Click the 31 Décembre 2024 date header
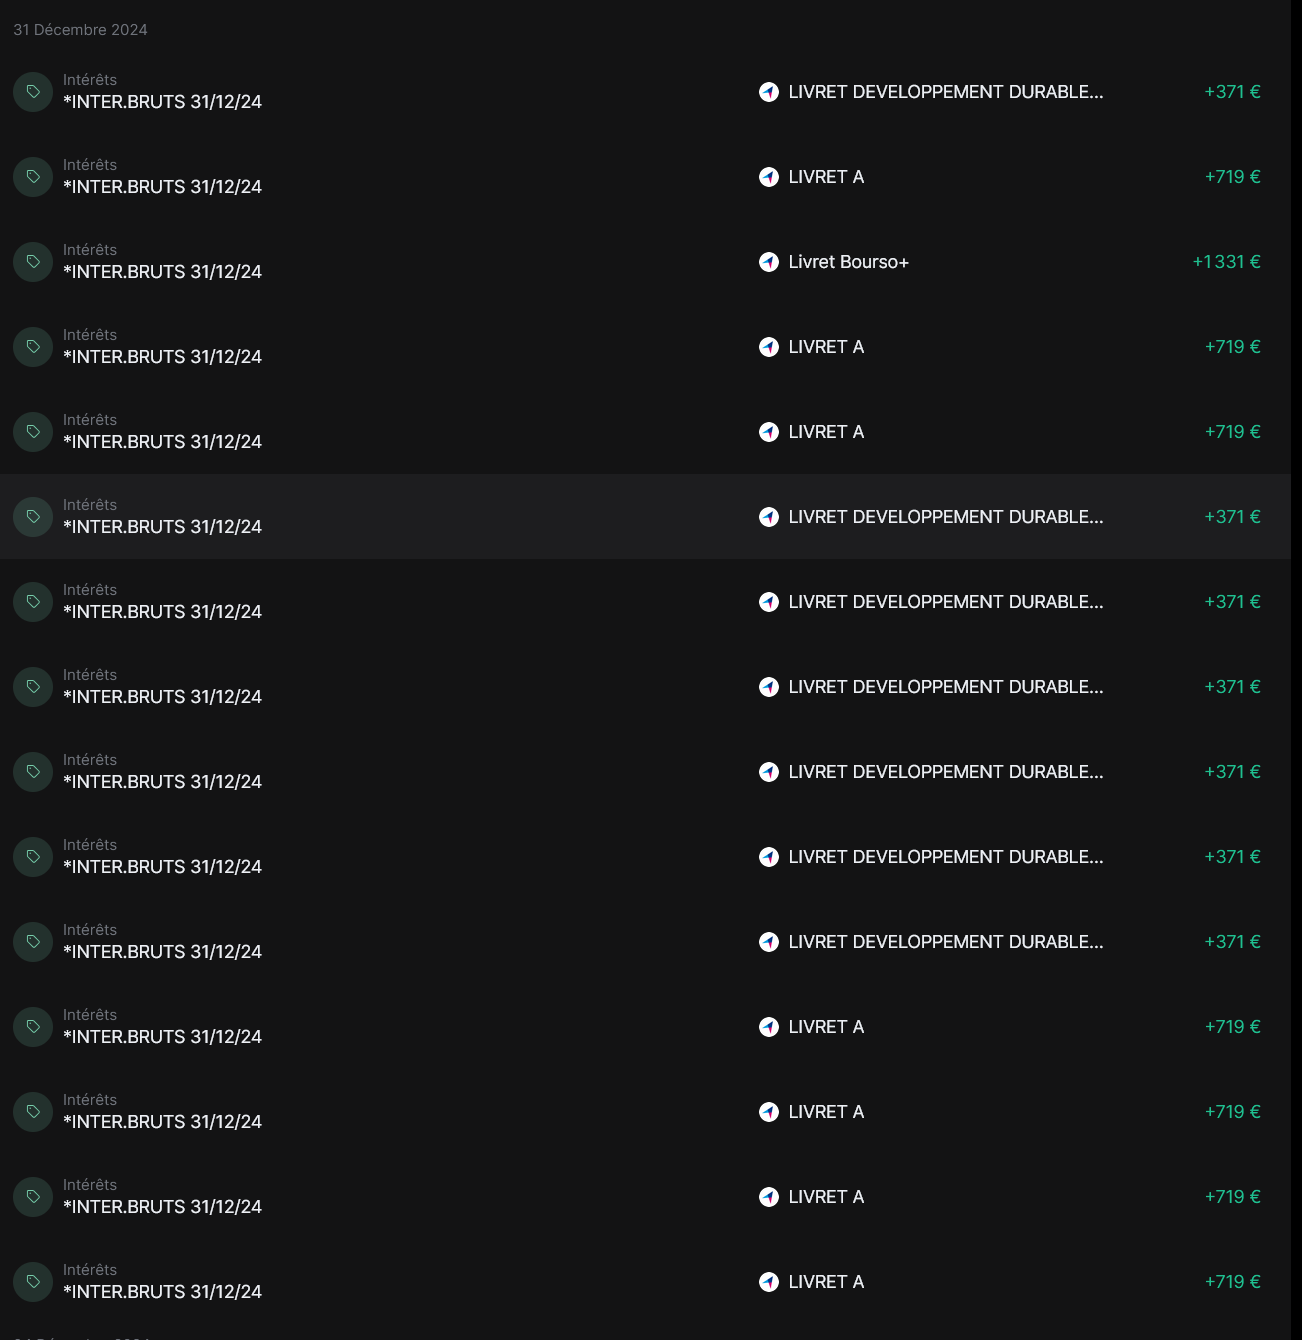The image size is (1302, 1340). (80, 30)
